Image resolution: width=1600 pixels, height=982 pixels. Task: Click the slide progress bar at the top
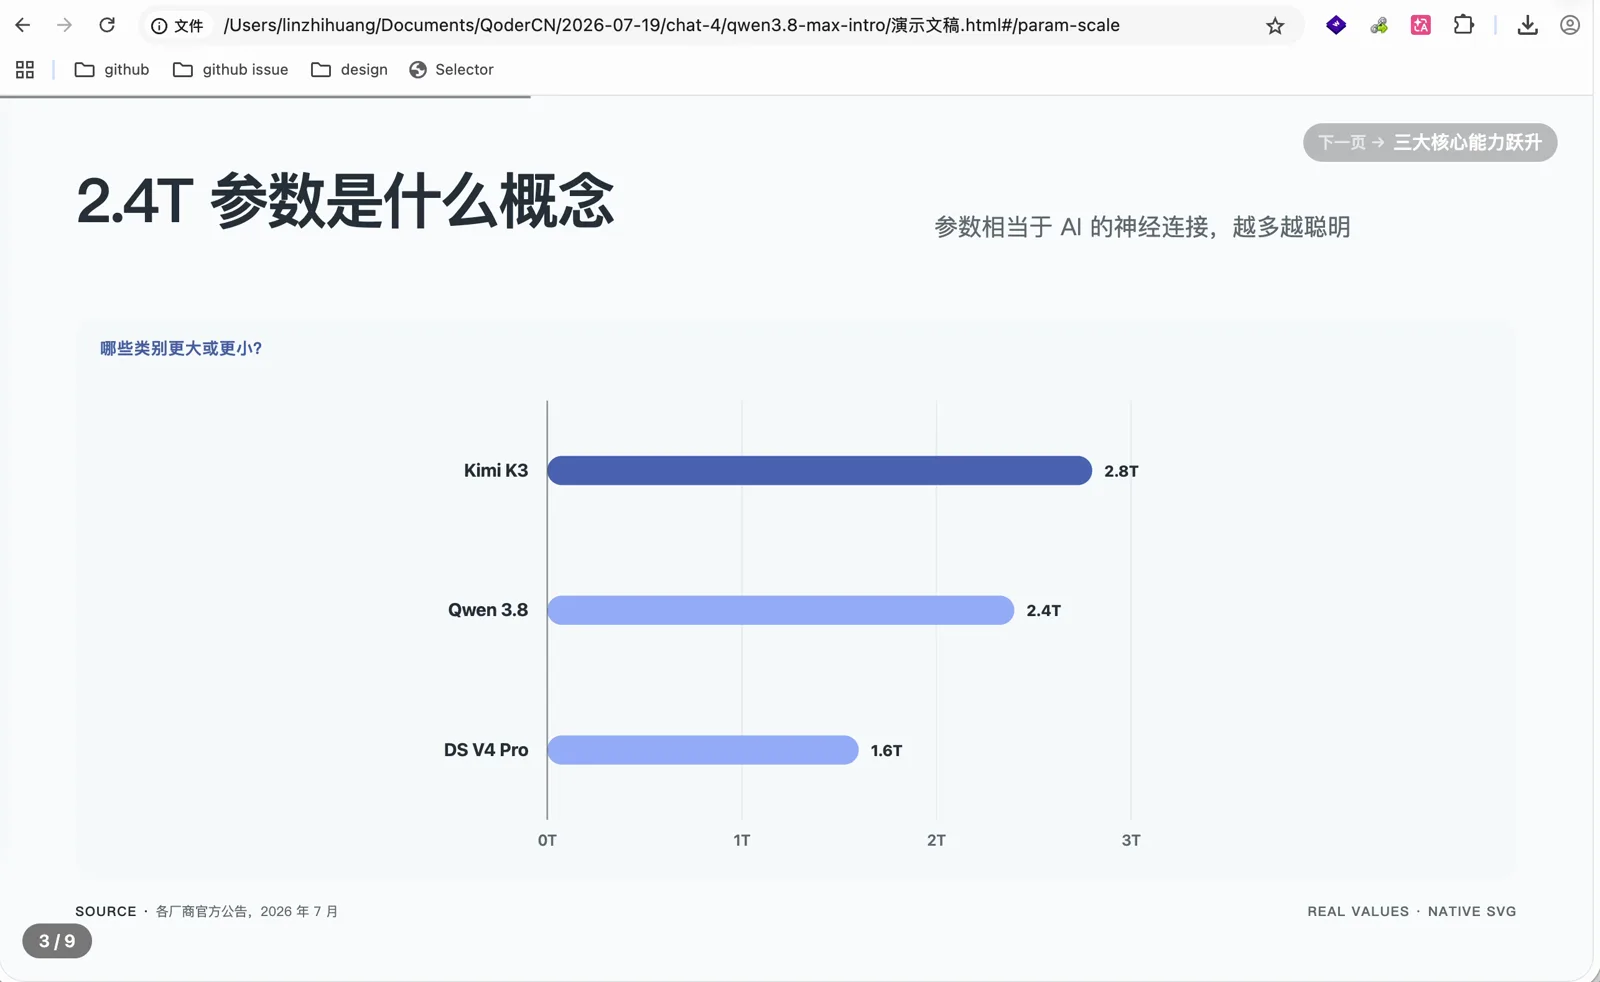click(265, 97)
